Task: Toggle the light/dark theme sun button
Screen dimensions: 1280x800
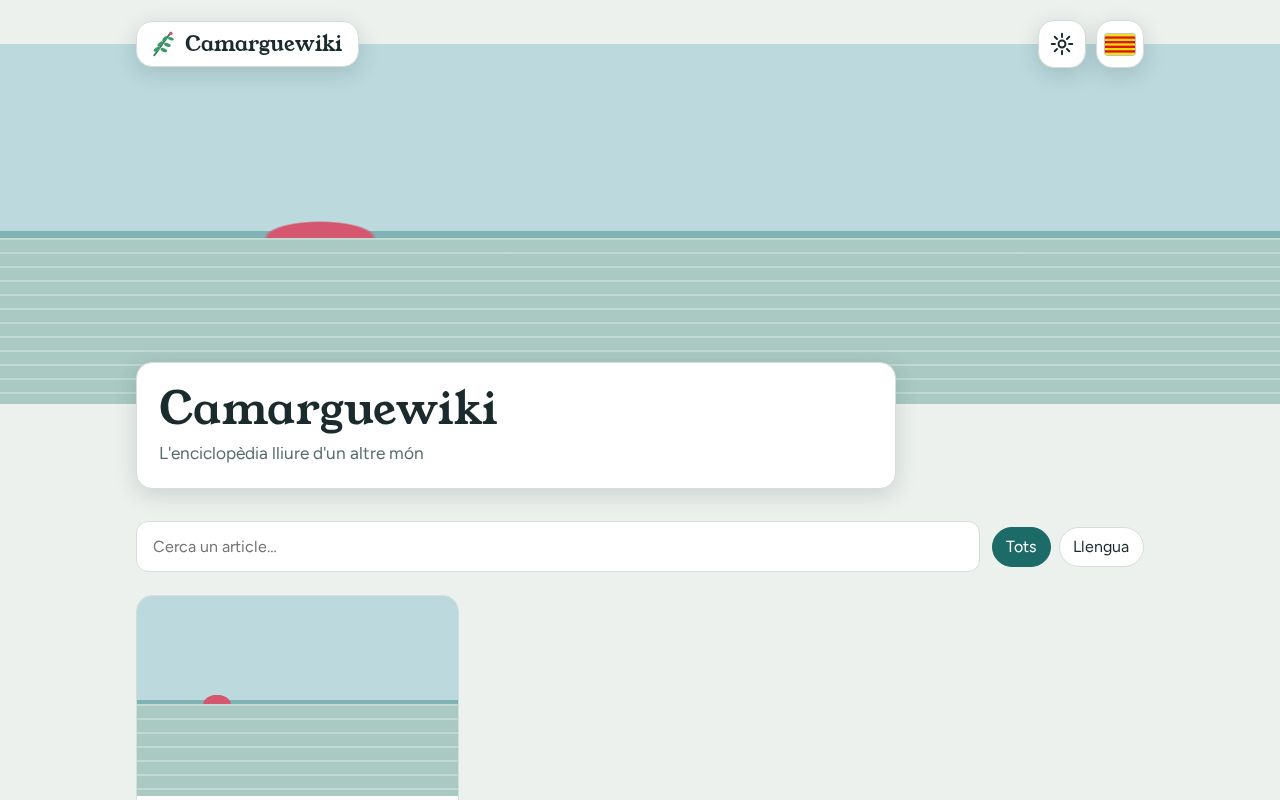Action: (x=1062, y=44)
